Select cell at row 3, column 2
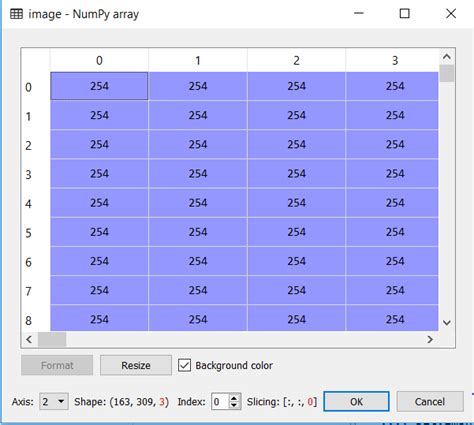Viewport: 474px width, 425px height. [x=297, y=174]
